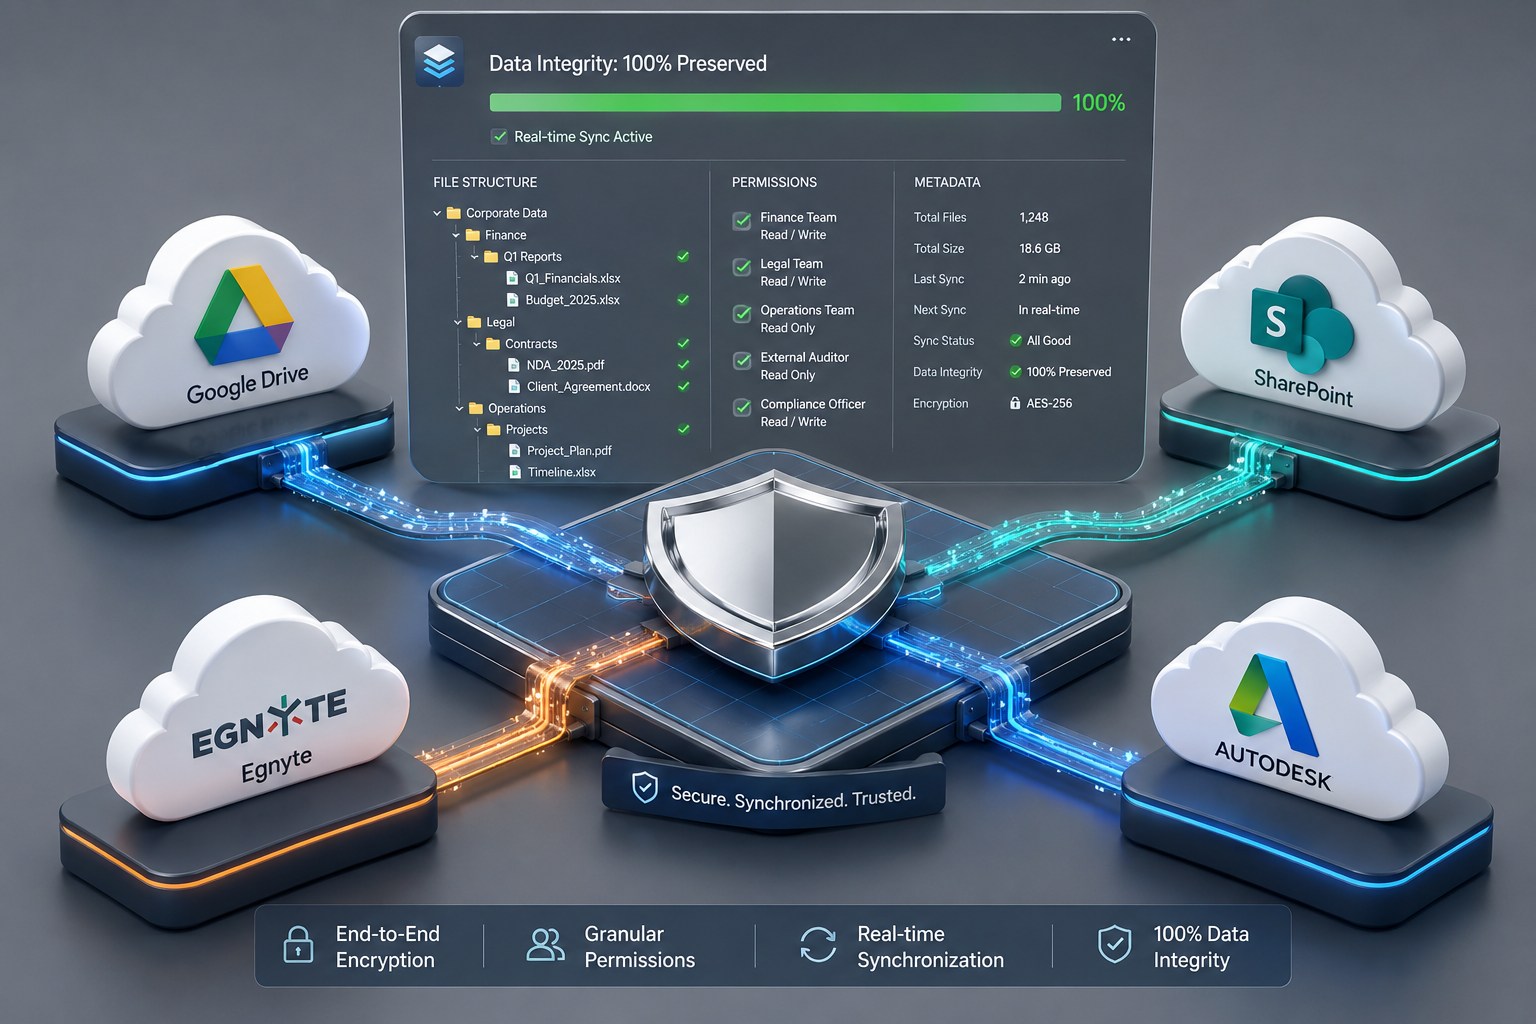
Task: Click the padlock End-to-End Encryption icon
Action: tap(298, 945)
